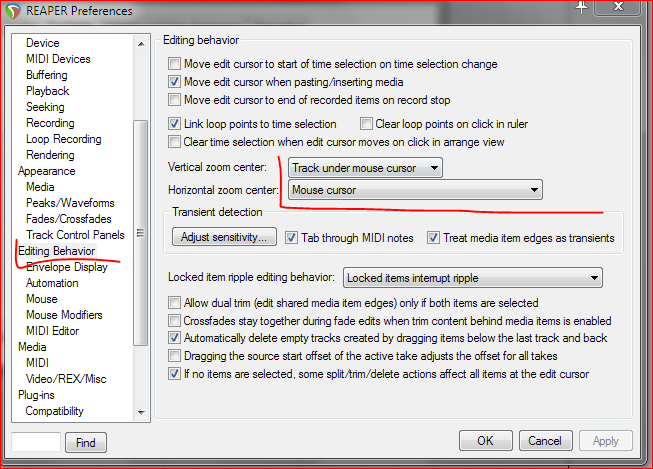Enable Clear loop points on click in ruler
Image resolution: width=653 pixels, height=469 pixels.
pyautogui.click(x=366, y=124)
